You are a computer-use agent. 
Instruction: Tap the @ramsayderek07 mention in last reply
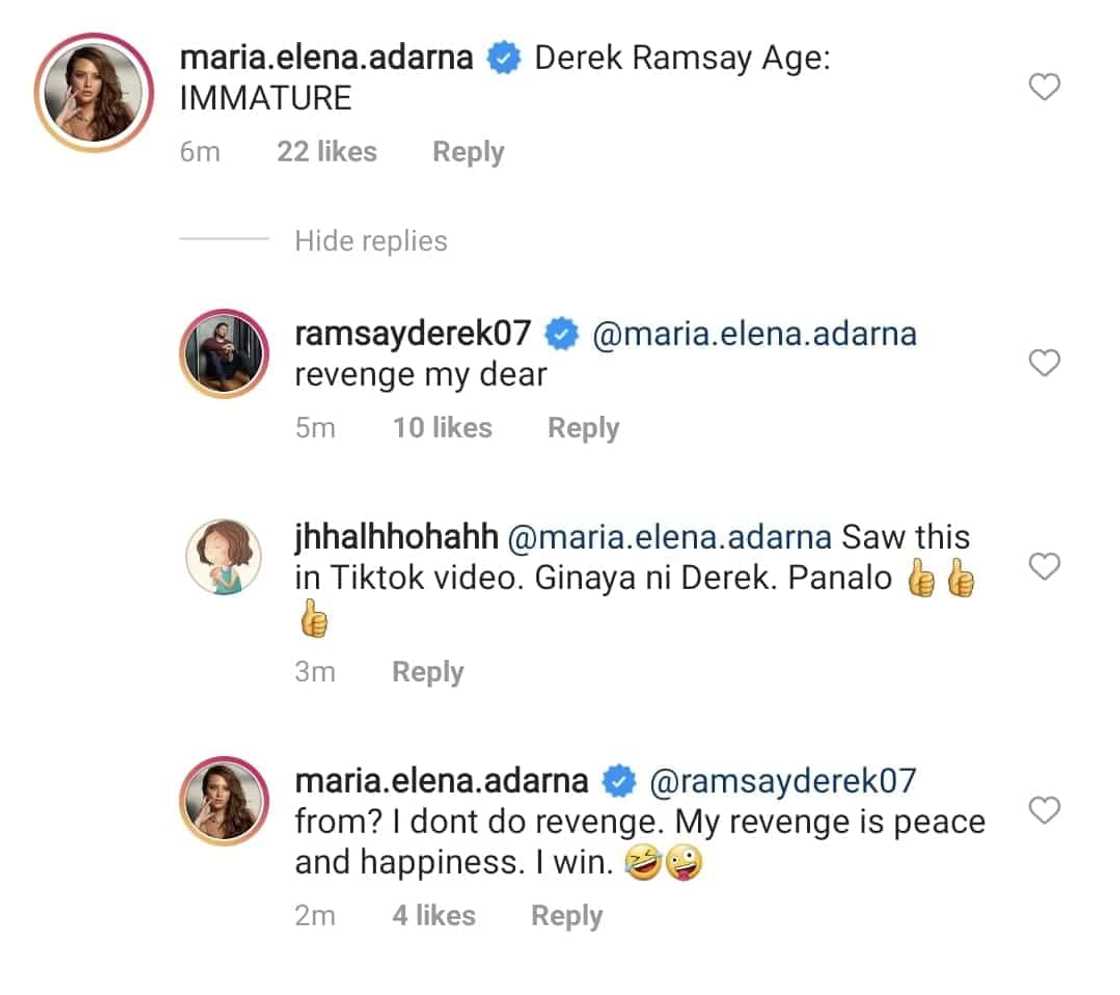782,781
